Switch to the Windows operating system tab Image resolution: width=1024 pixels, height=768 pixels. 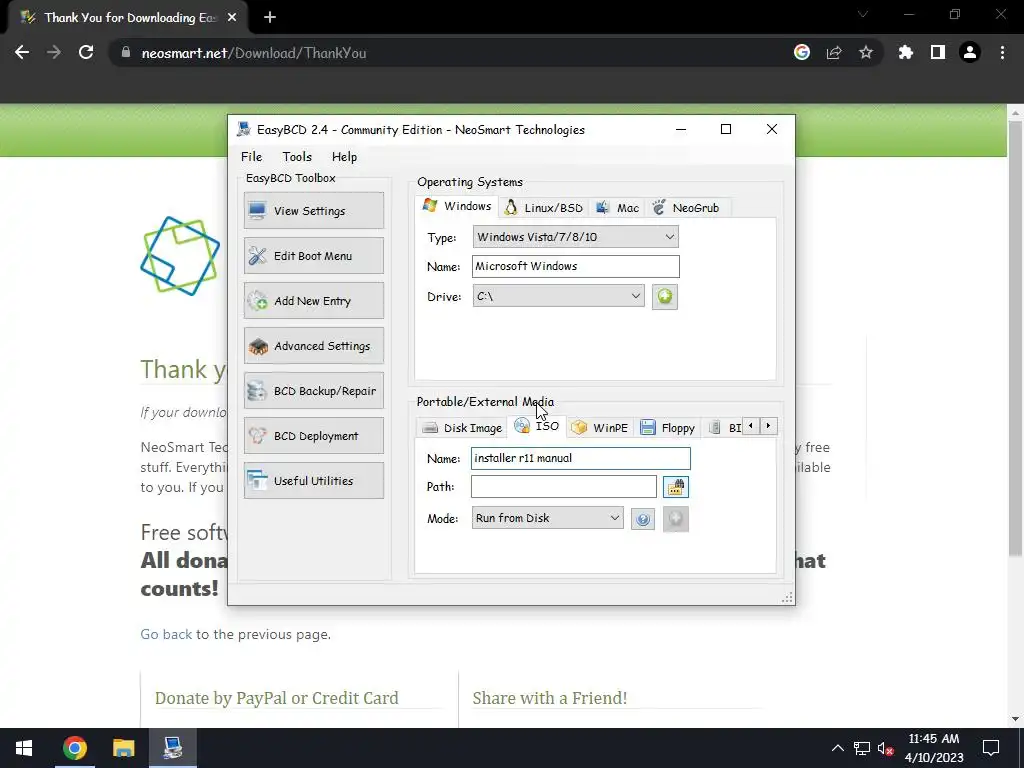[x=457, y=206]
